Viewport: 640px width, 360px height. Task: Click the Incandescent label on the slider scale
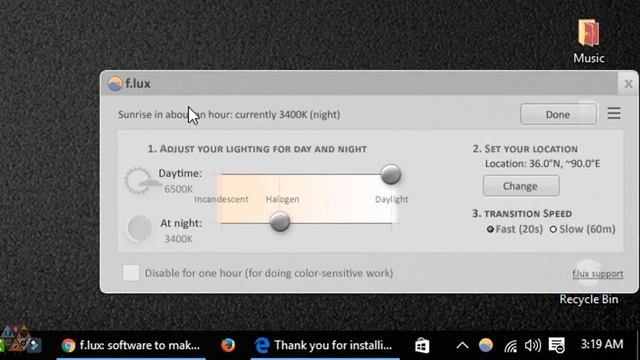click(221, 199)
